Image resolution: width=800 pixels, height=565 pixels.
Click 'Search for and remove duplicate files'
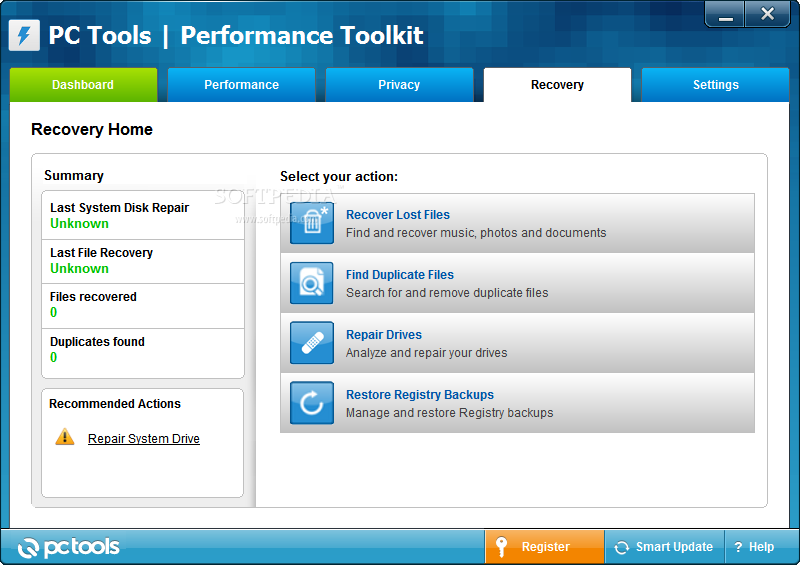(447, 292)
